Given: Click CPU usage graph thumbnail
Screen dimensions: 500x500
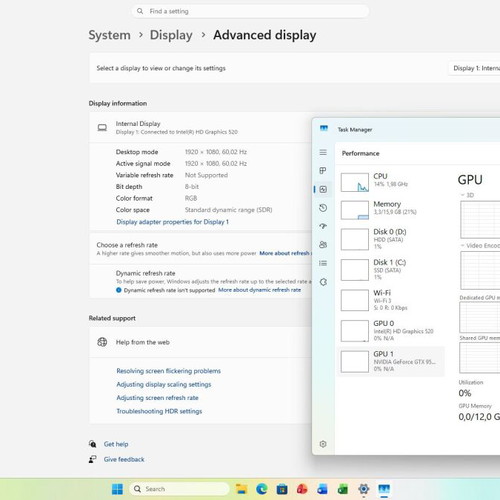Looking at the screenshot, I should [355, 182].
